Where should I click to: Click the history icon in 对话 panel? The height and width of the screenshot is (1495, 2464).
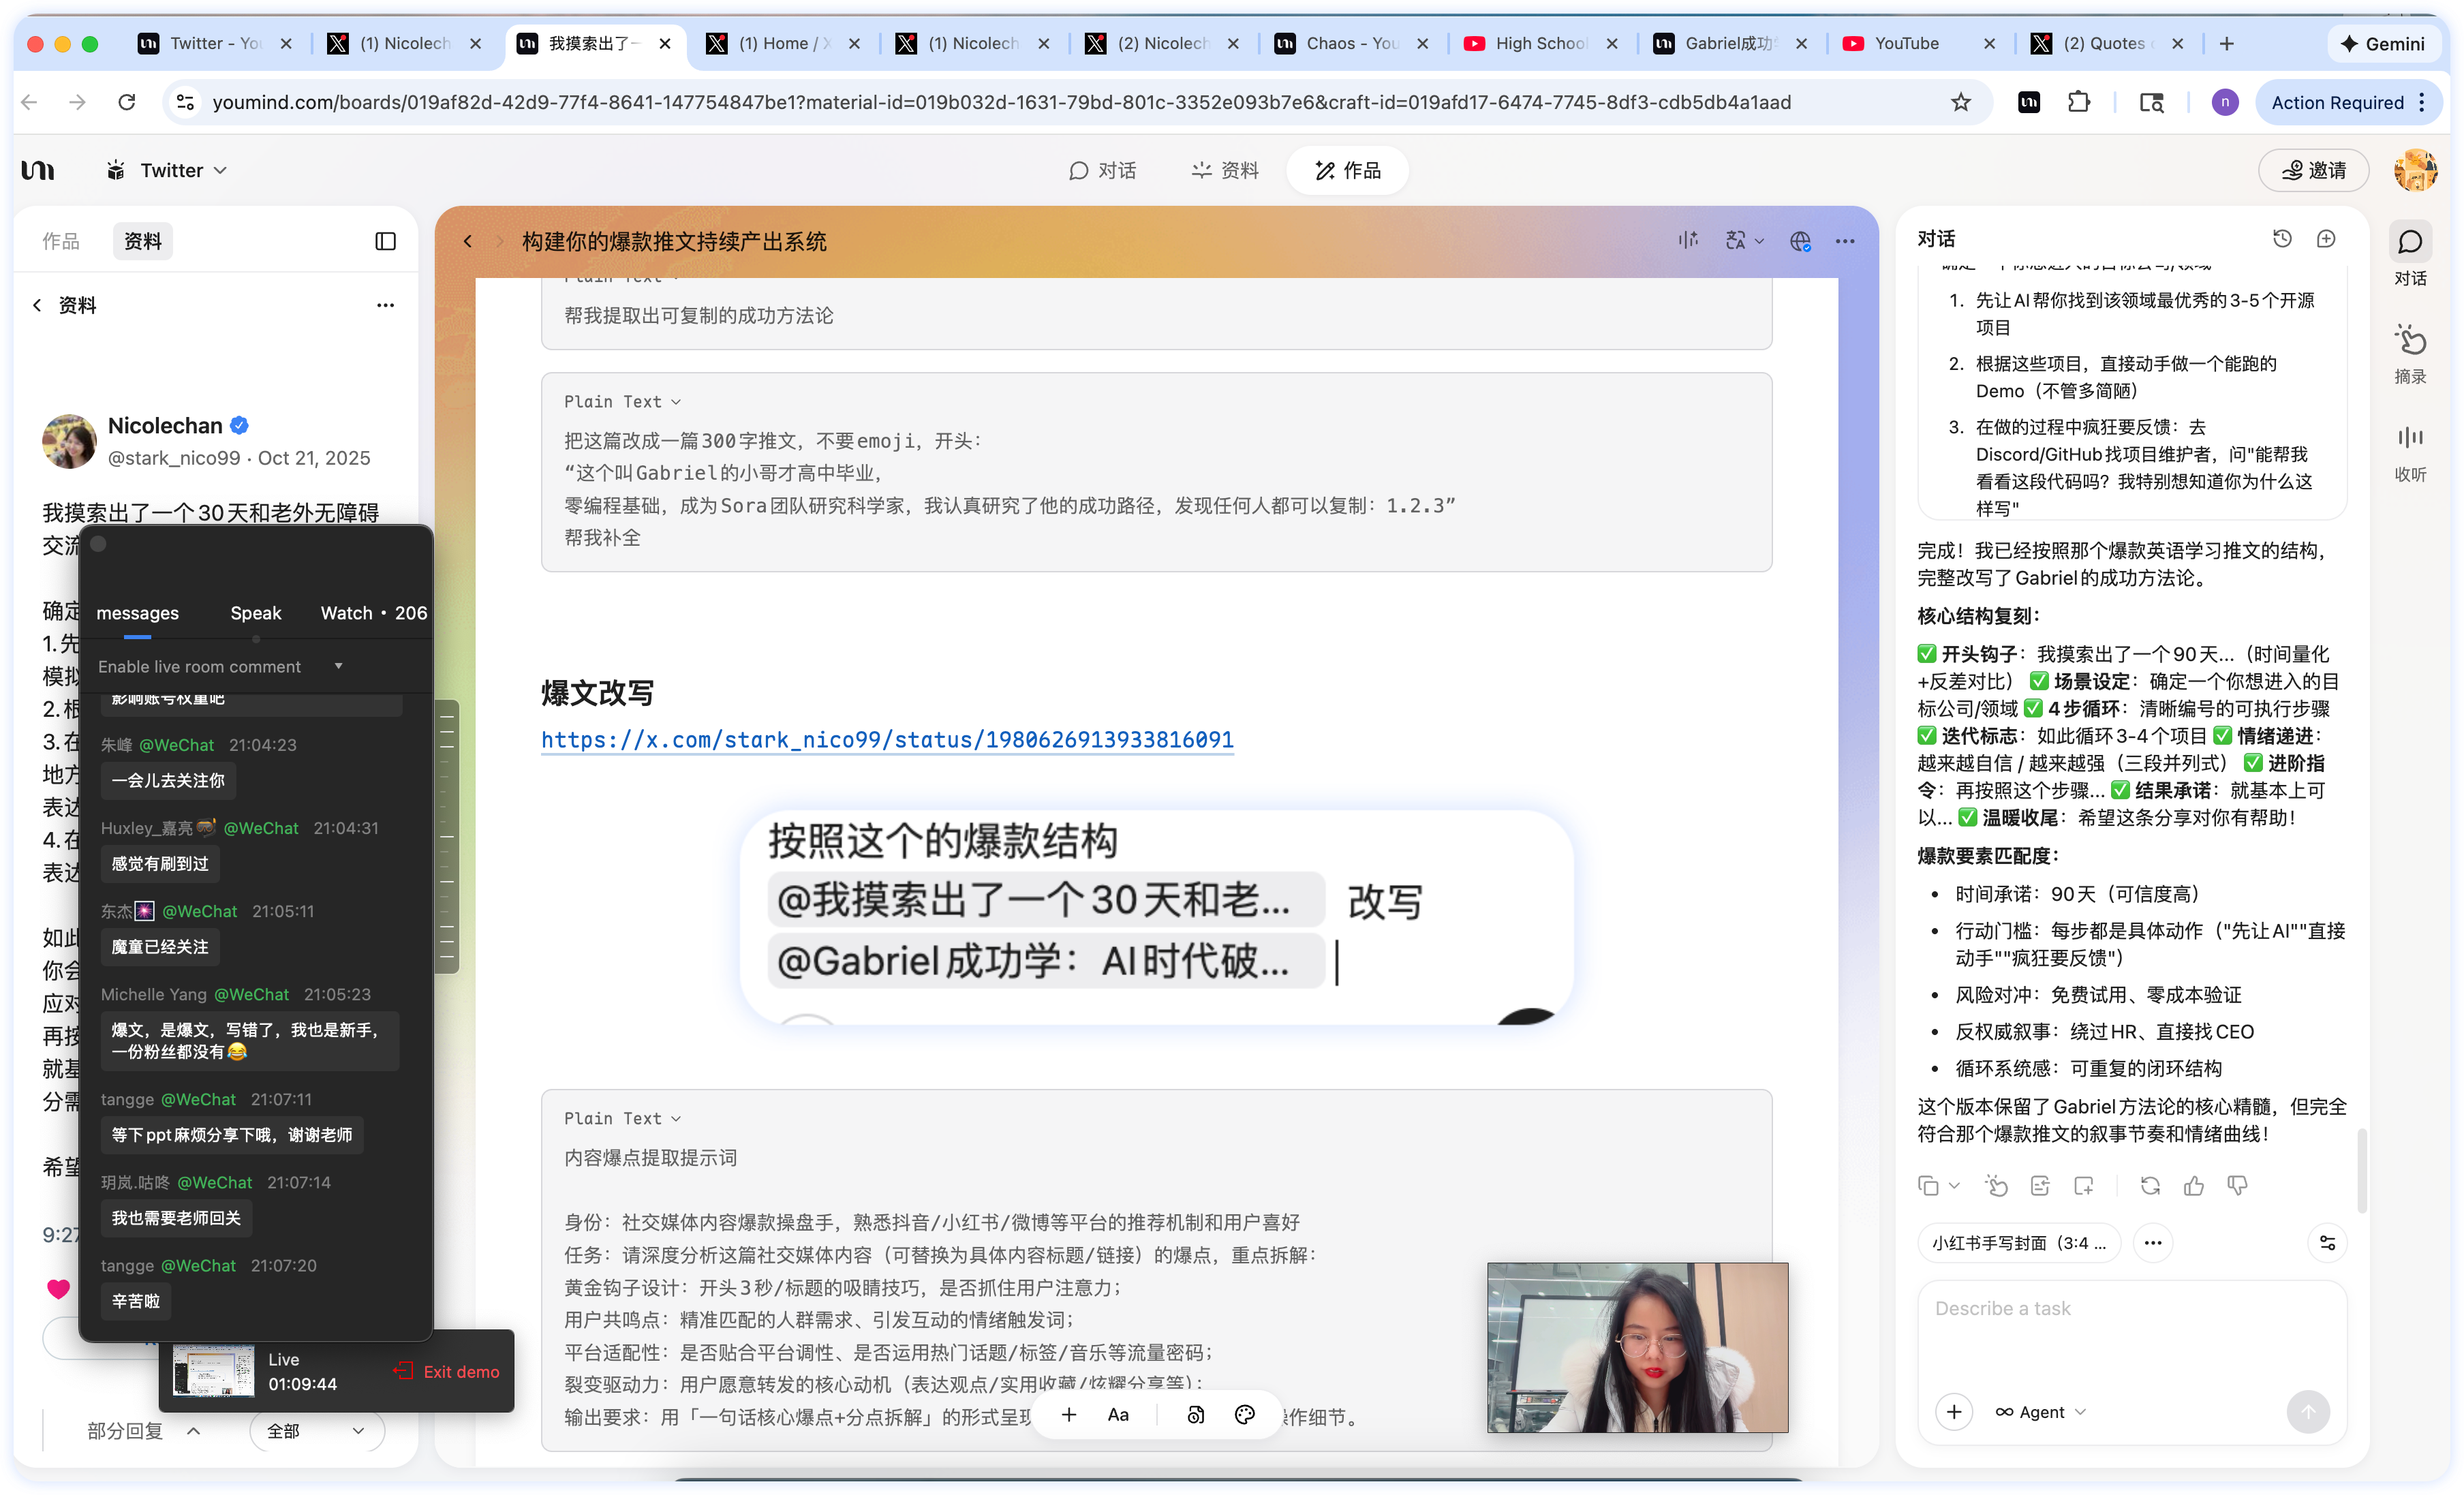pyautogui.click(x=2281, y=239)
